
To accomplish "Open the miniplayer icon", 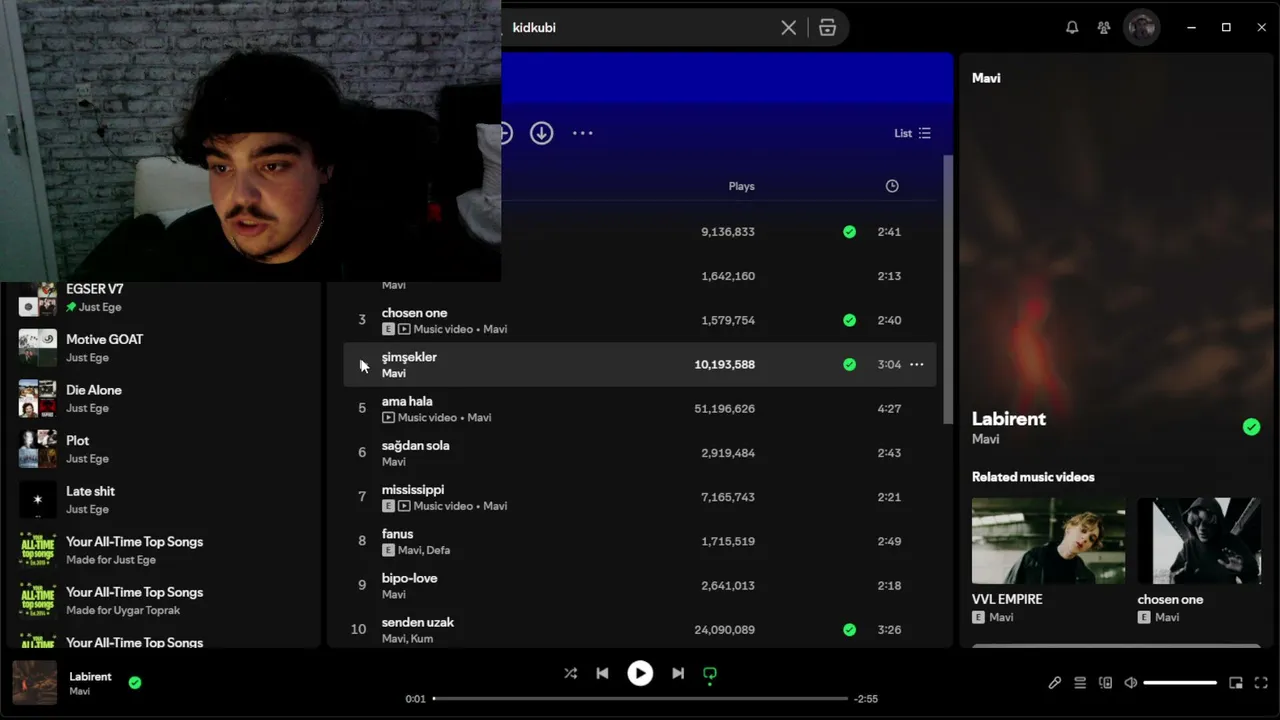I will coord(1236,683).
